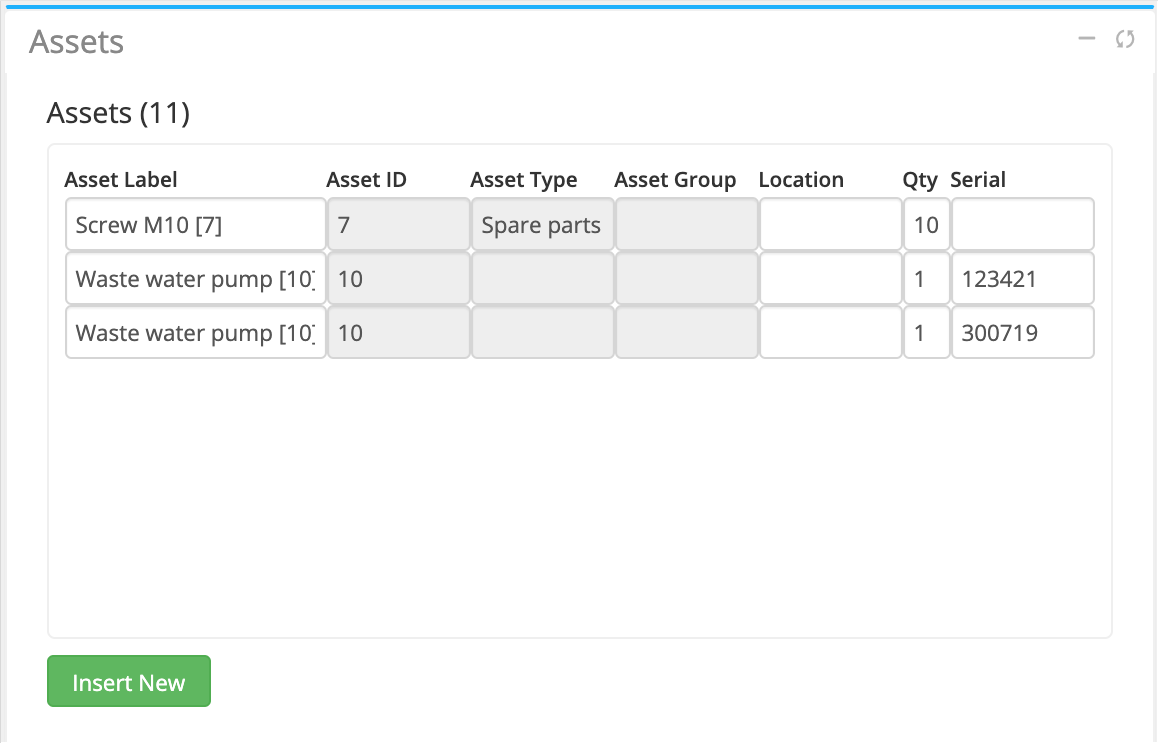Select the serial number field 300719
Screen dimensions: 1158x743
point(1022,333)
